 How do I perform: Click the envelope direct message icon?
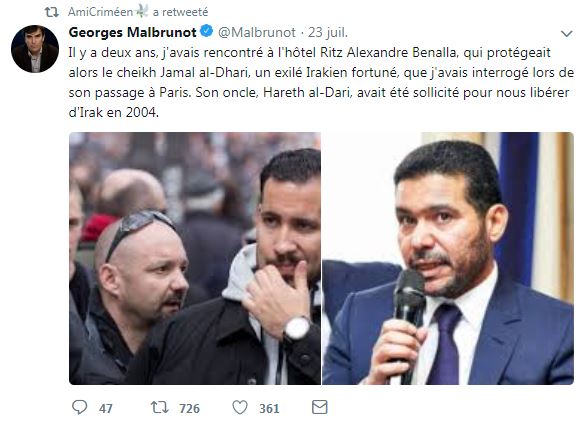320,407
